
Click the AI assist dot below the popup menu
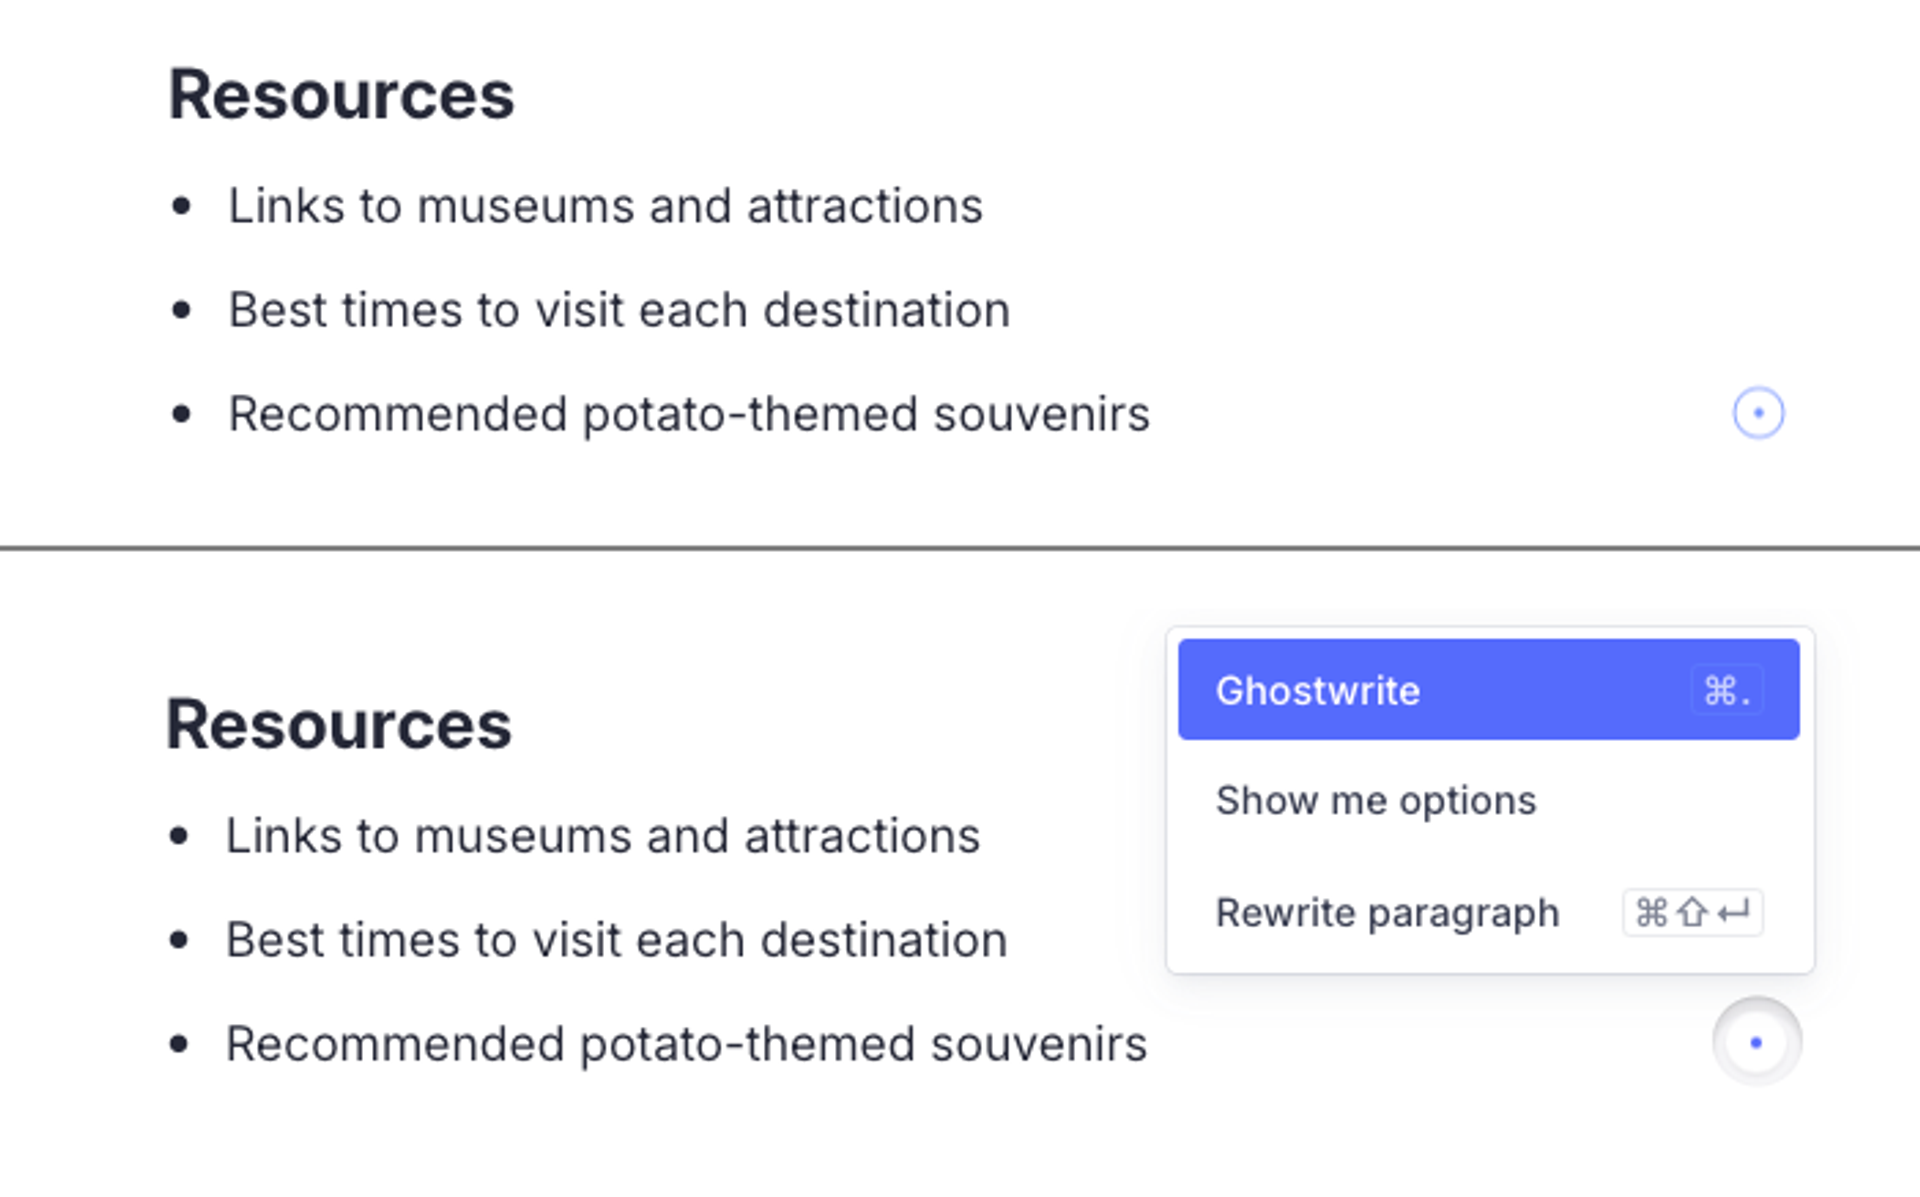1756,1042
